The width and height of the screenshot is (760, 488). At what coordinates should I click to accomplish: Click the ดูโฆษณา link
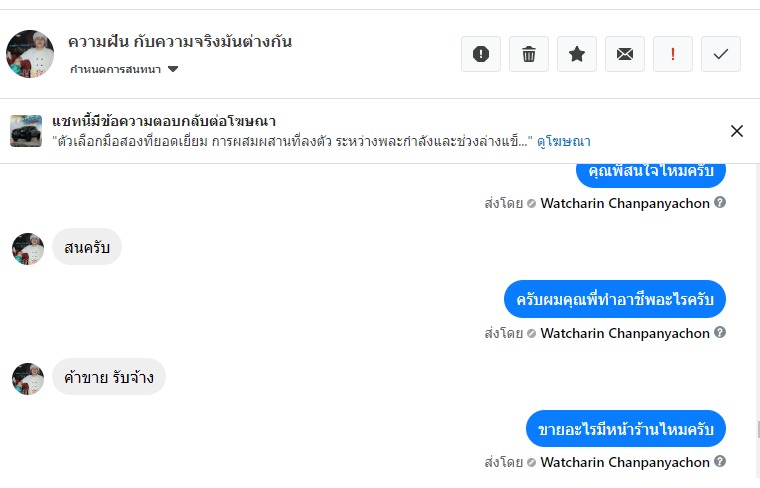tap(563, 141)
